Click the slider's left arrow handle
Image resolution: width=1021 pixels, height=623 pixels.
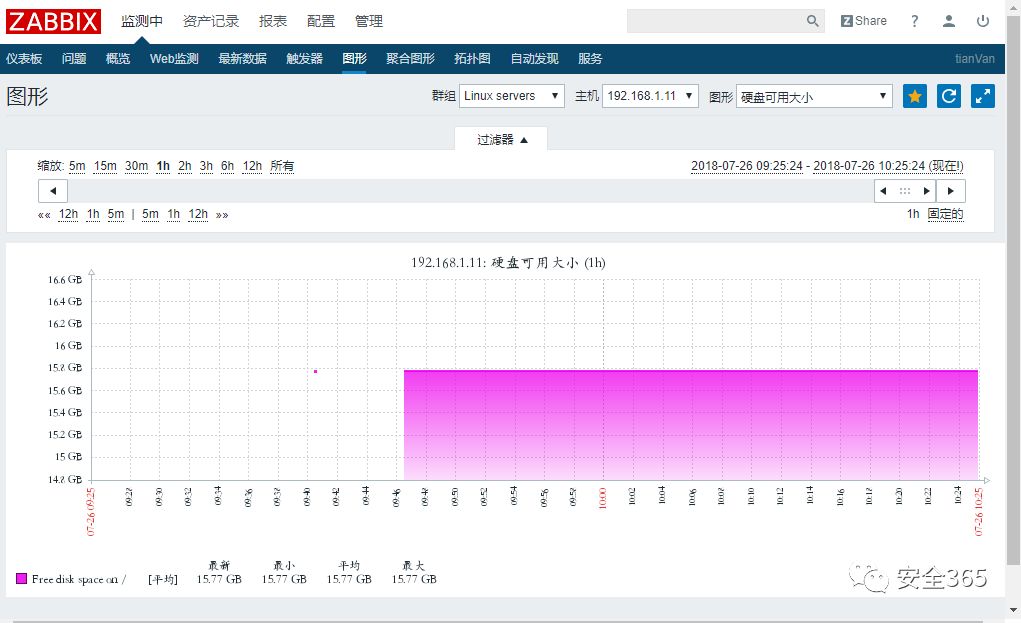pyautogui.click(x=883, y=191)
